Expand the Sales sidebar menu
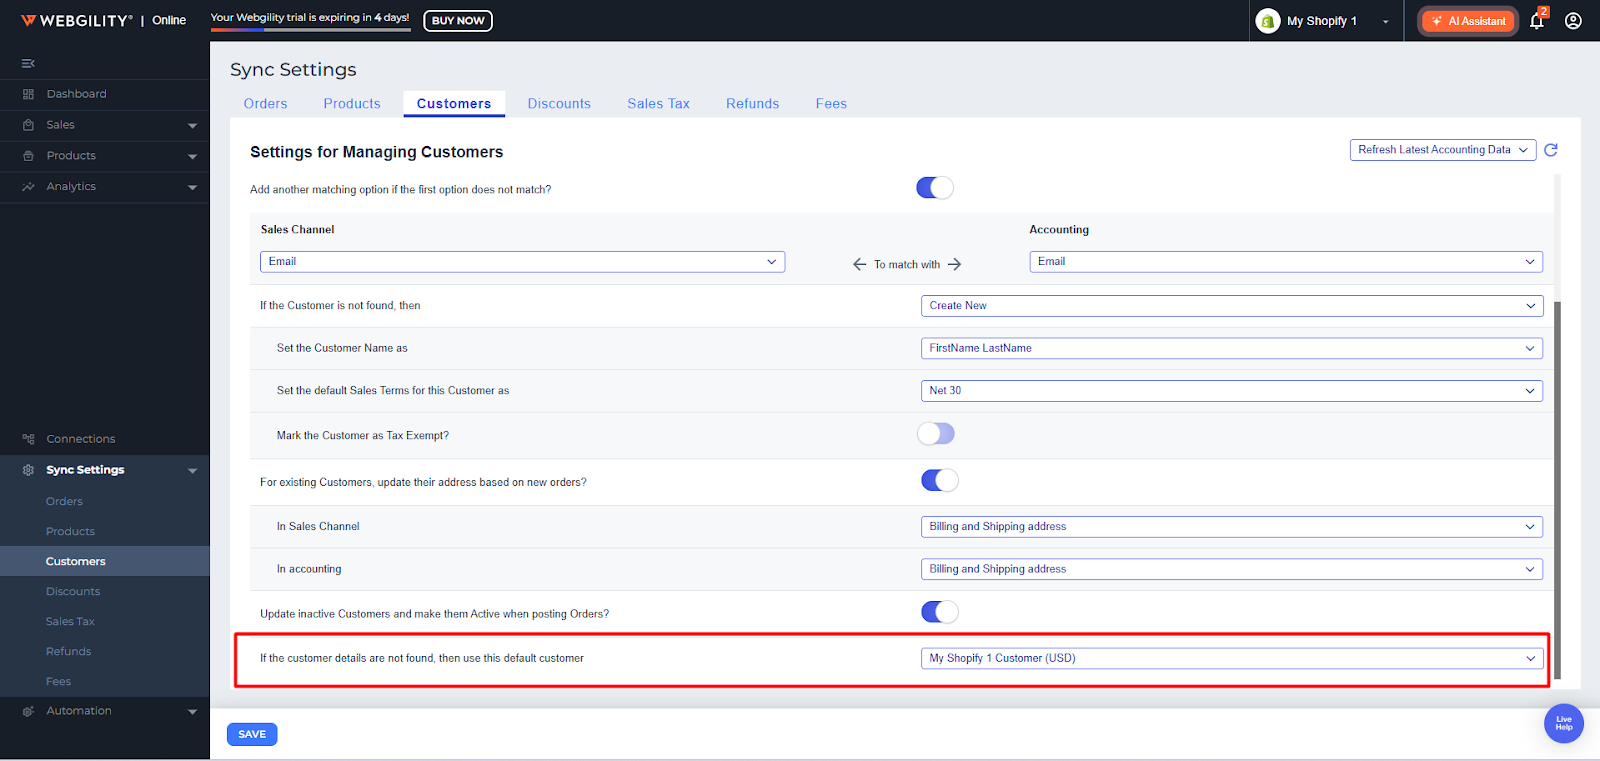Image resolution: width=1600 pixels, height=761 pixels. pos(192,126)
